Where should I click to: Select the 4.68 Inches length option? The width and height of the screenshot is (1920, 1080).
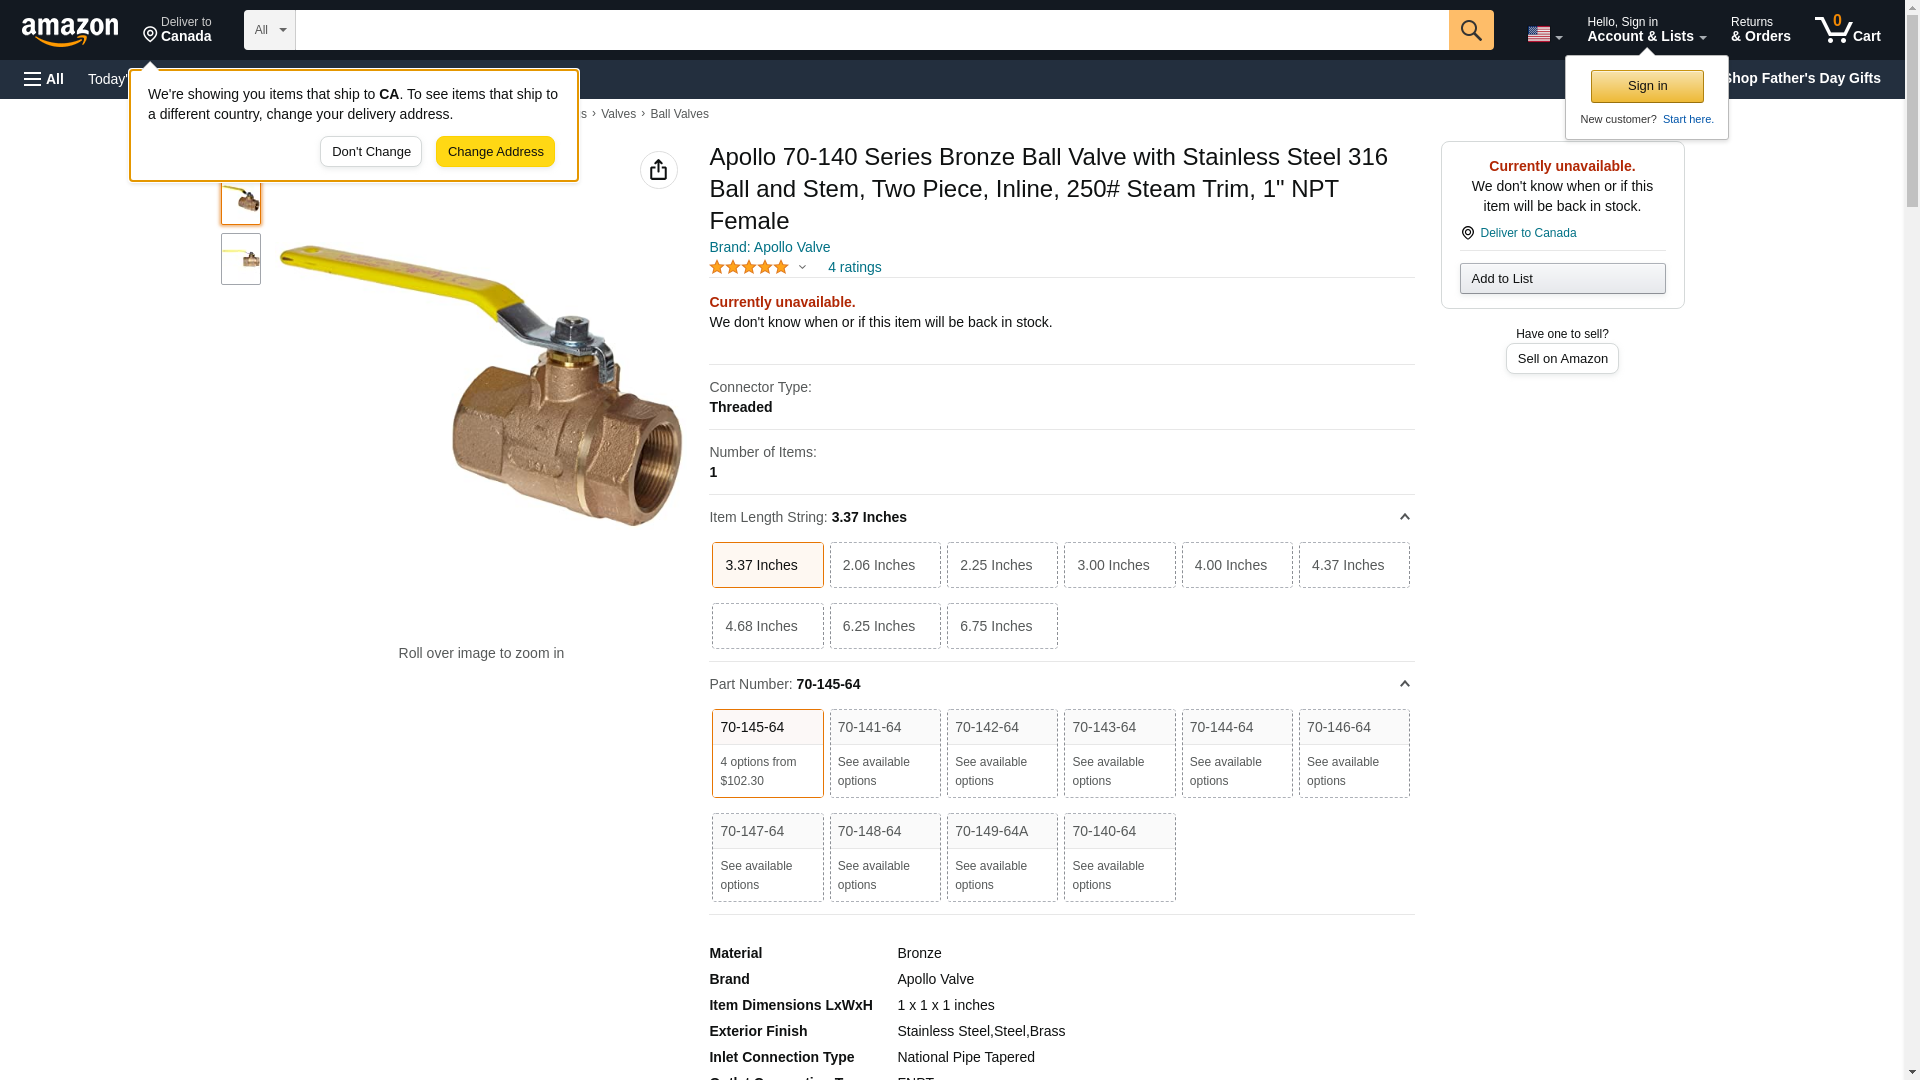point(767,626)
